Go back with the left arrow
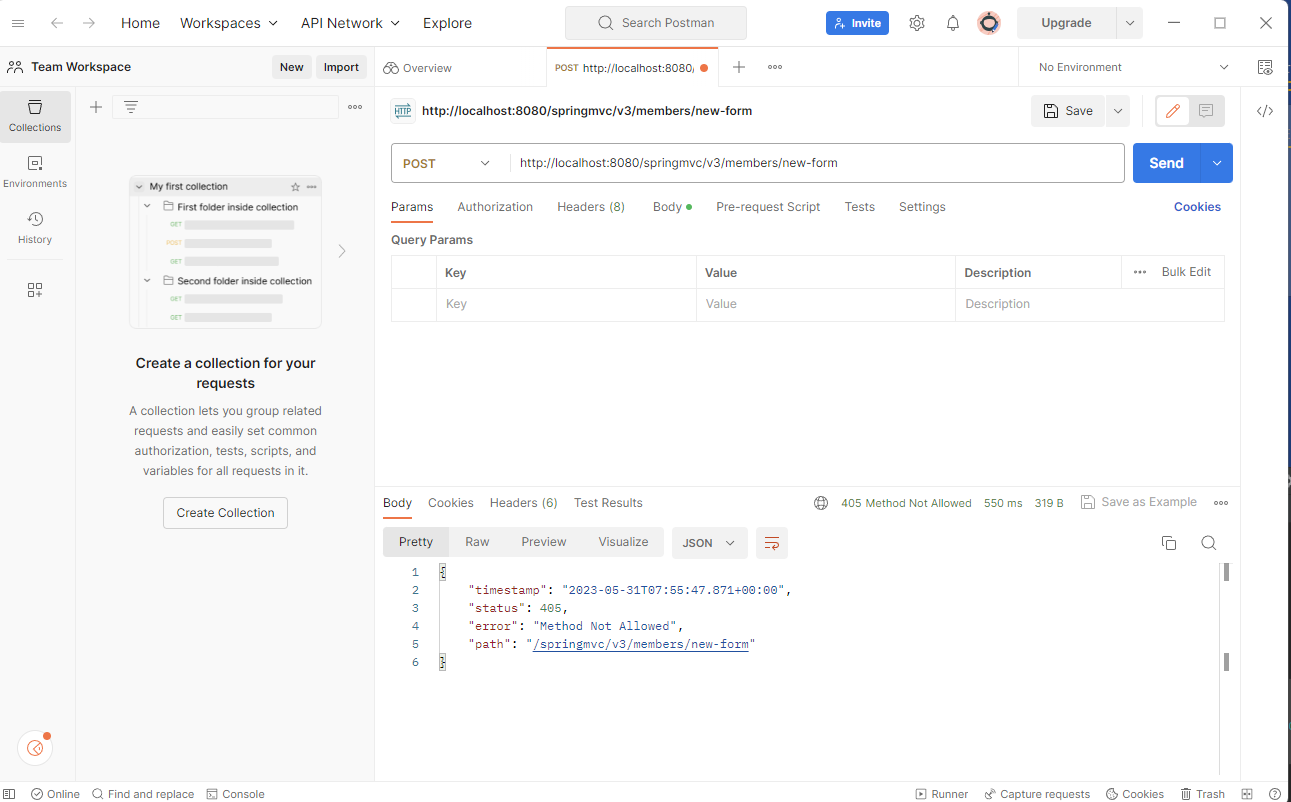Viewport: 1291px width, 802px height. [x=57, y=23]
